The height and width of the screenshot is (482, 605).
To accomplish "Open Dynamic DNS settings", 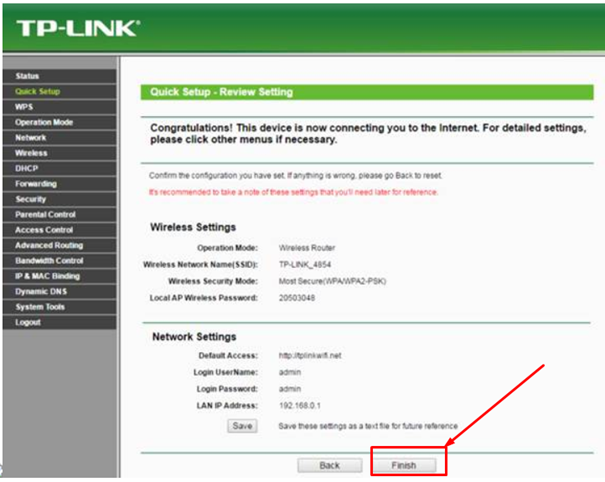I will tap(59, 292).
